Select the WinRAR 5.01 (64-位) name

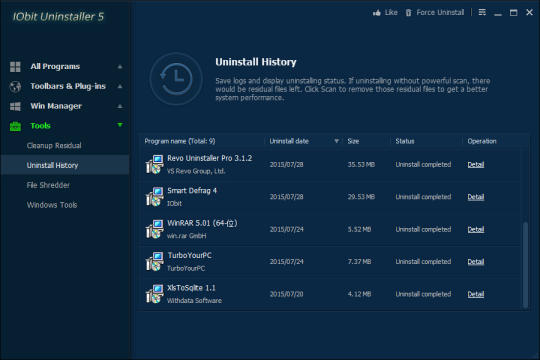click(x=202, y=223)
